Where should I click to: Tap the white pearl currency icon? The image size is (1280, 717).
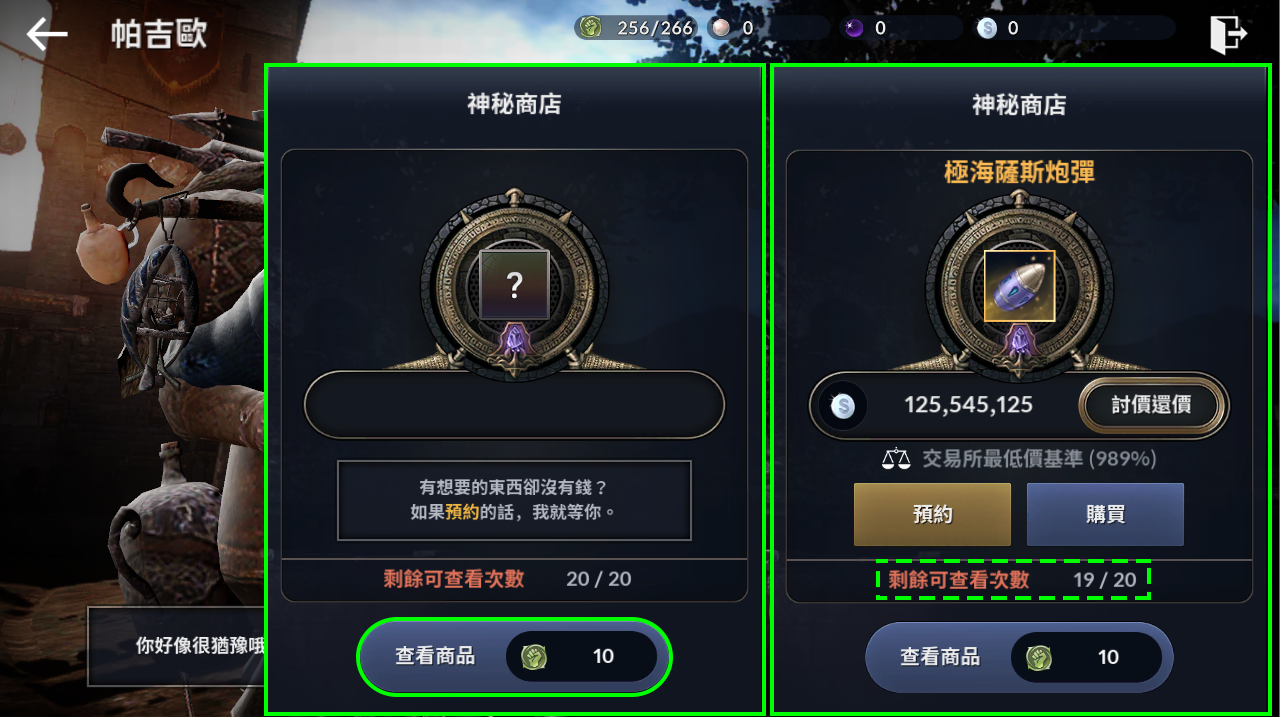(720, 28)
